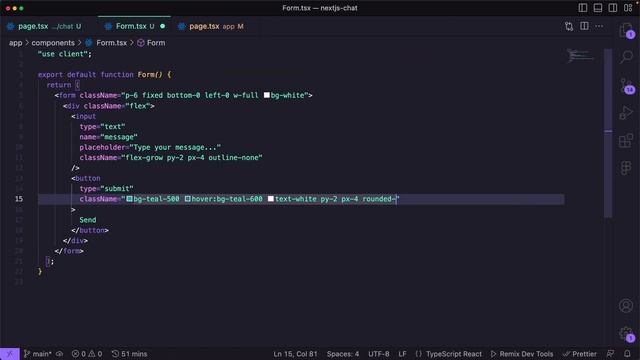Click the placeholder "Type your message..." text
Viewport: 640px width, 360px height.
point(175,147)
